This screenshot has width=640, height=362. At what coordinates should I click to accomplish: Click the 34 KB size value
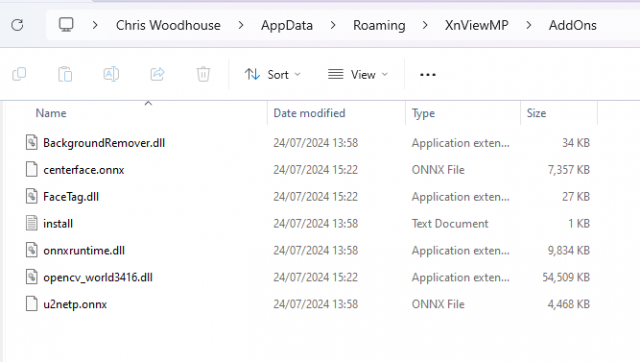tap(576, 143)
